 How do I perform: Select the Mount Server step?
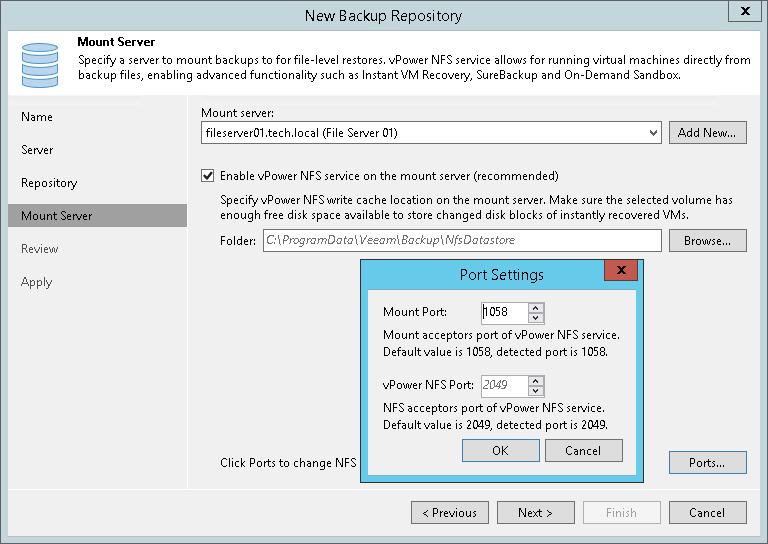coord(56,216)
